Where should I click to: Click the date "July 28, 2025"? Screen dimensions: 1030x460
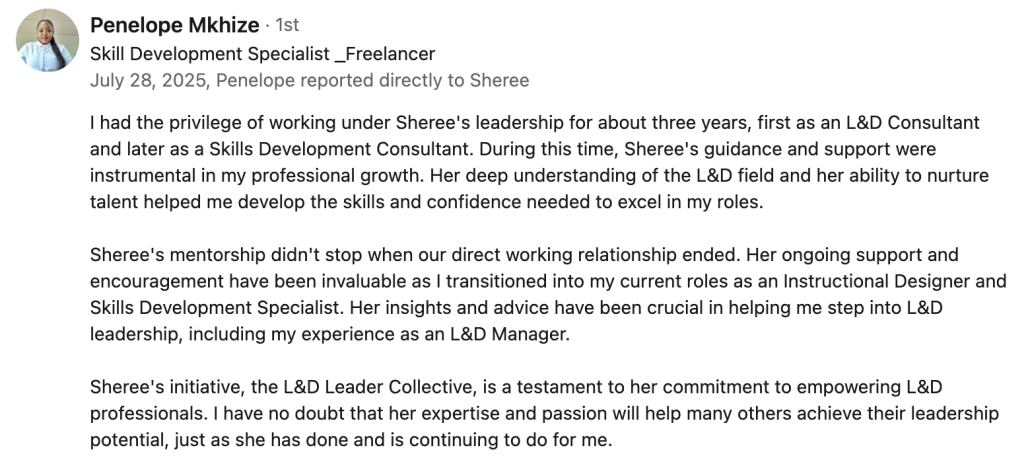click(148, 80)
